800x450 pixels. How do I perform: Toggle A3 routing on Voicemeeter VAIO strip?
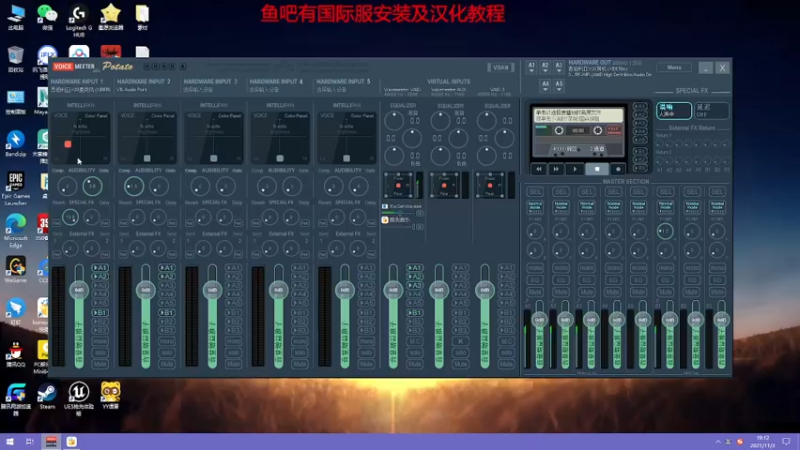point(415,285)
